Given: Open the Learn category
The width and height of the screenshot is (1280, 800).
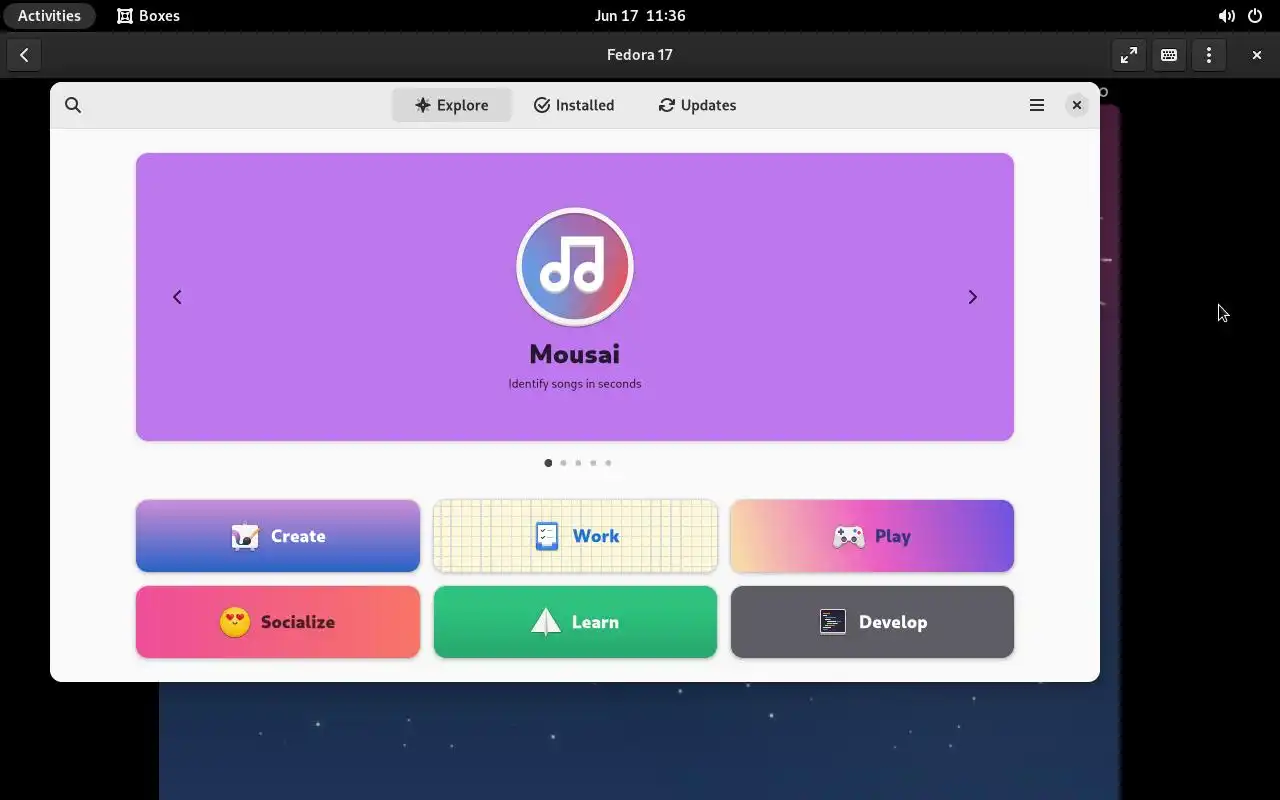Looking at the screenshot, I should pyautogui.click(x=575, y=622).
